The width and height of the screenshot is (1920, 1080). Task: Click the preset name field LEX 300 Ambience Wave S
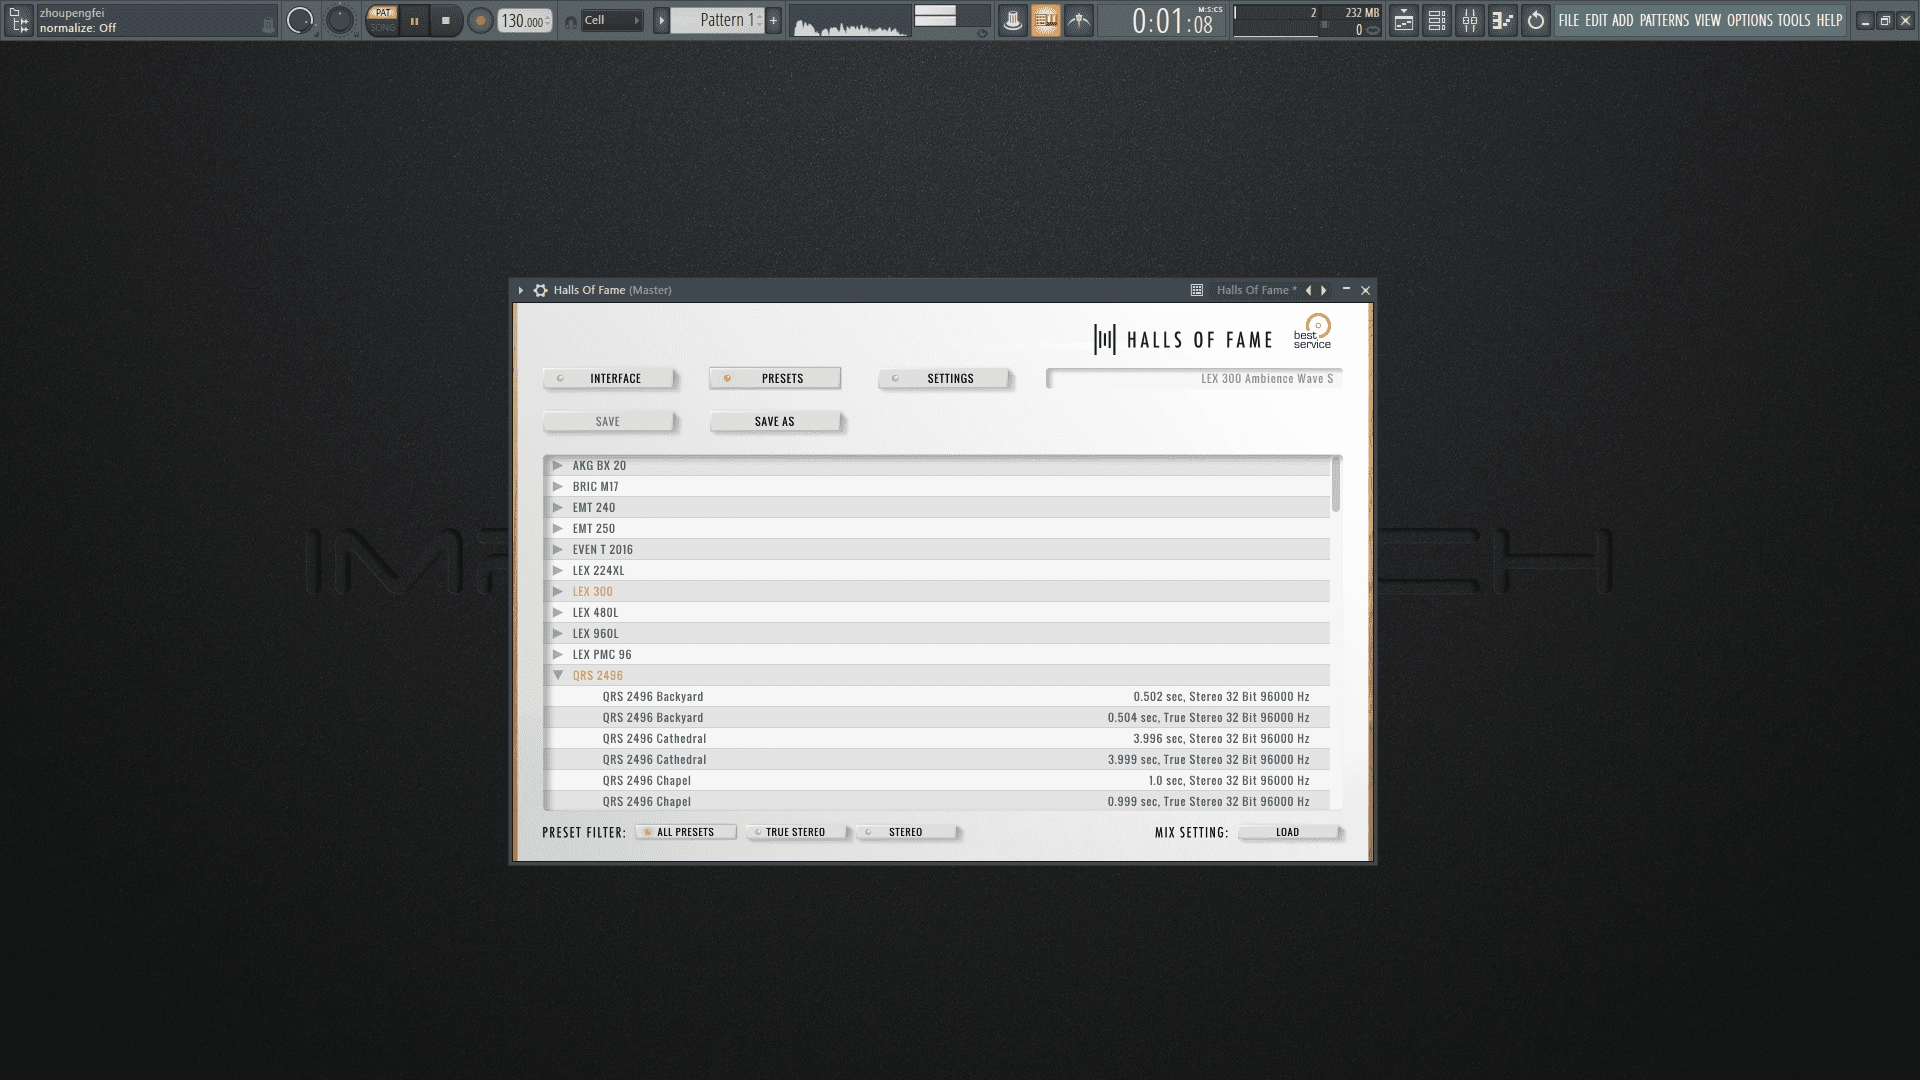pos(1194,379)
